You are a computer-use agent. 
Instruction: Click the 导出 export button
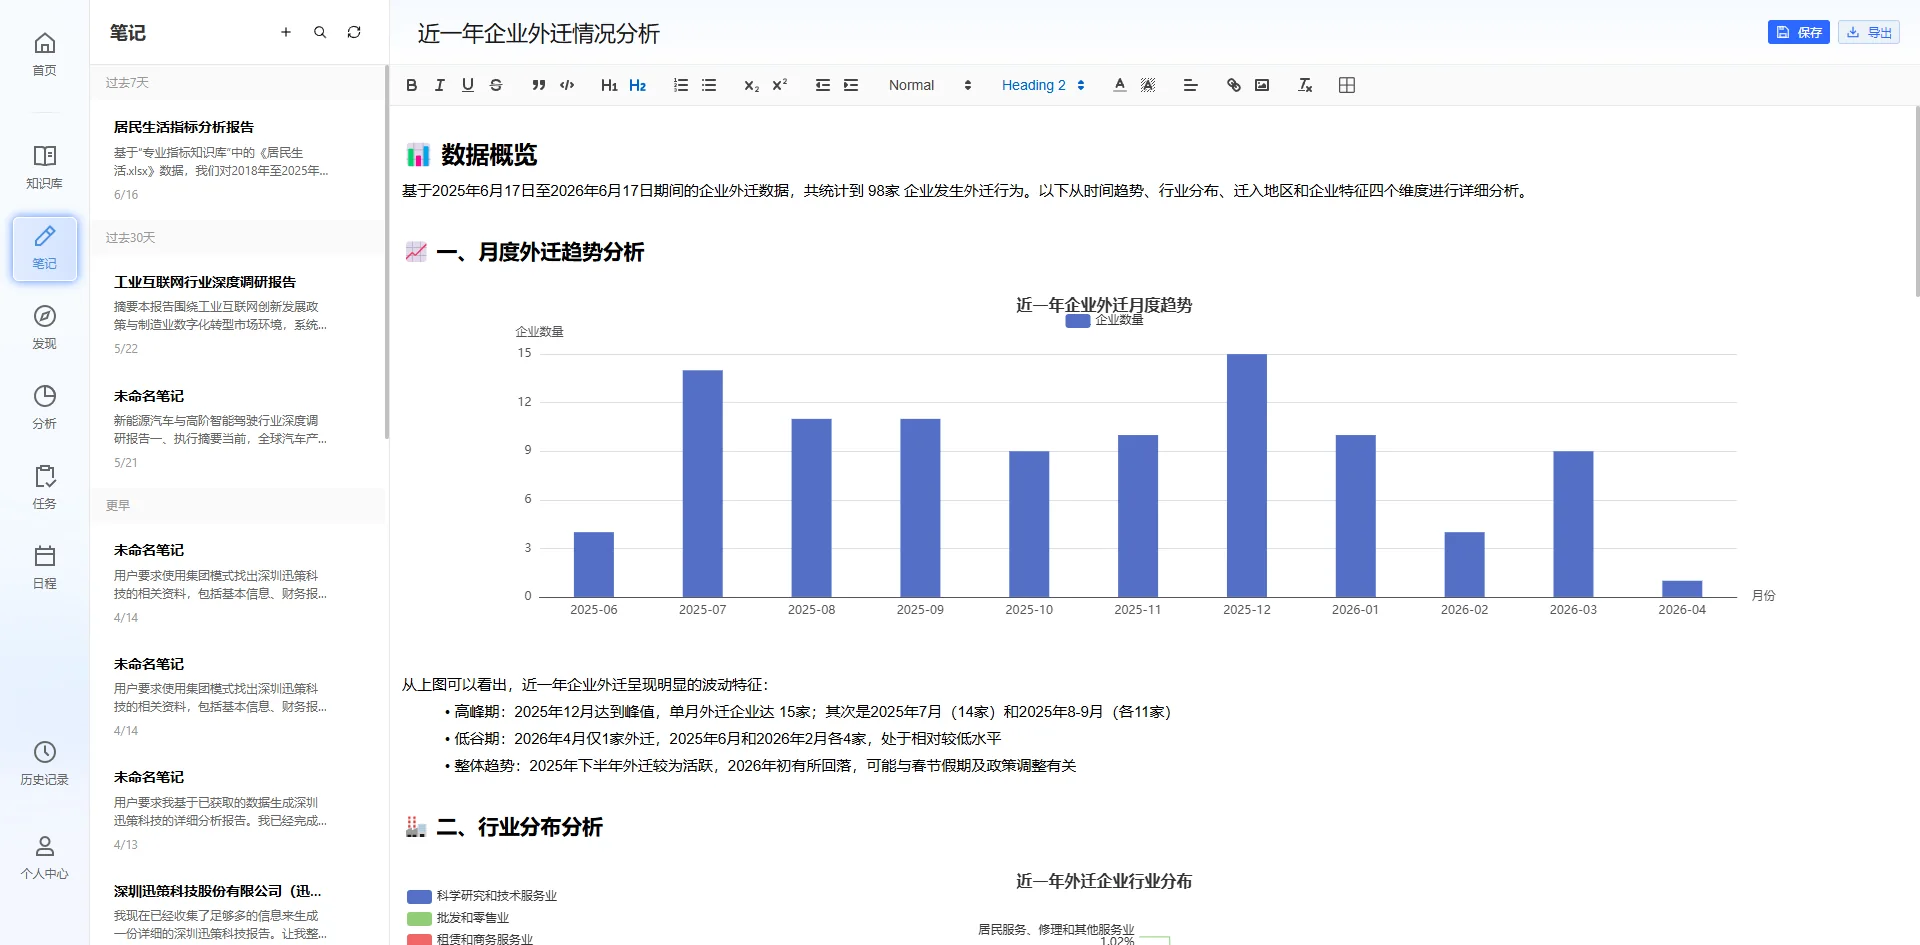(x=1869, y=32)
